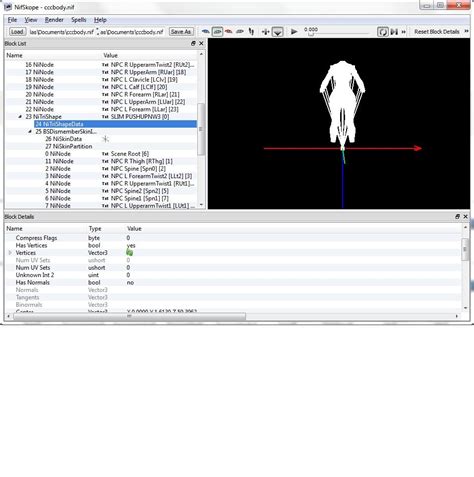Click Block Details scroll up arrow
Image resolution: width=474 pixels, height=477 pixels.
click(x=465, y=227)
